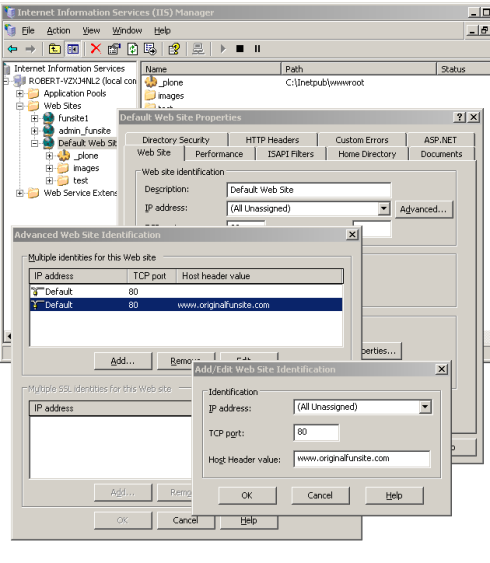Click the IIS Manager menu bar app icon
The image size is (490, 563).
point(10,30)
